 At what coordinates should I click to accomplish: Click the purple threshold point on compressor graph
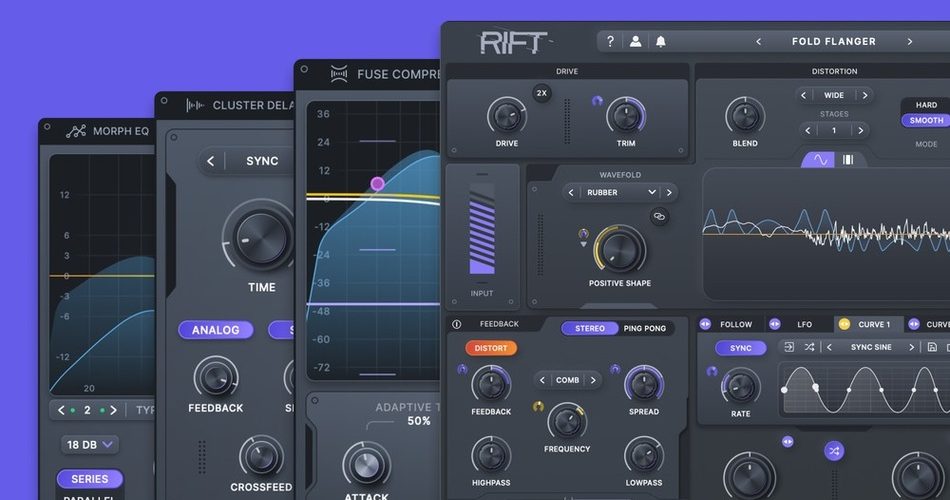pos(377,183)
